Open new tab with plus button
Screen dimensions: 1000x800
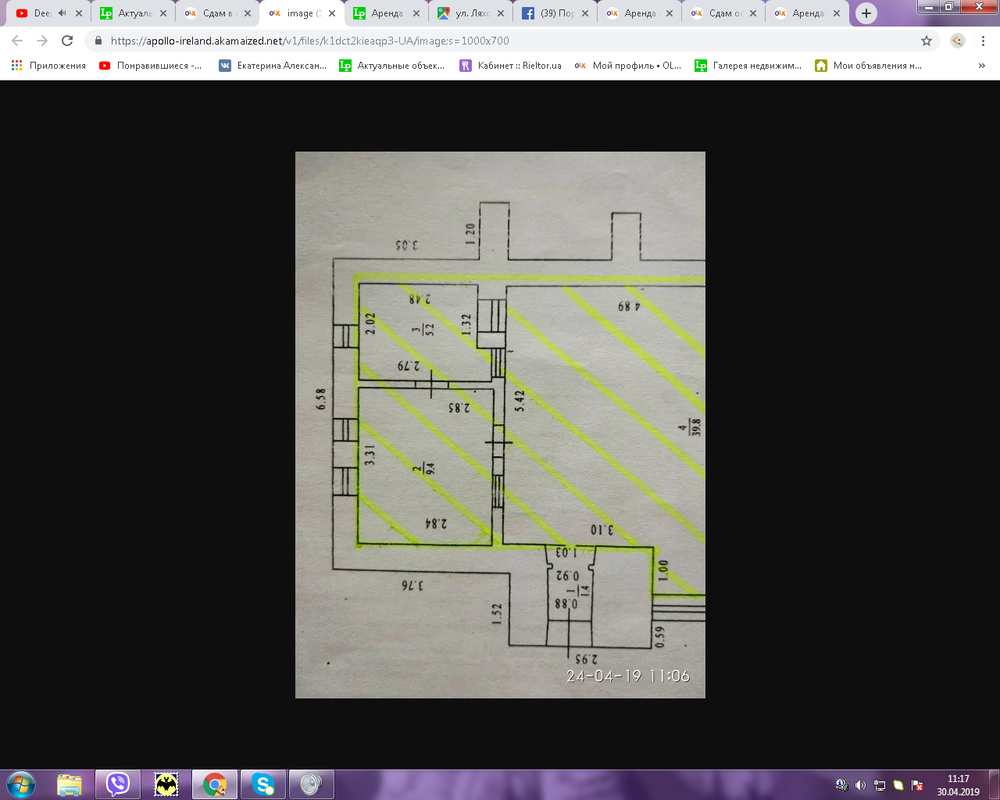click(x=866, y=14)
